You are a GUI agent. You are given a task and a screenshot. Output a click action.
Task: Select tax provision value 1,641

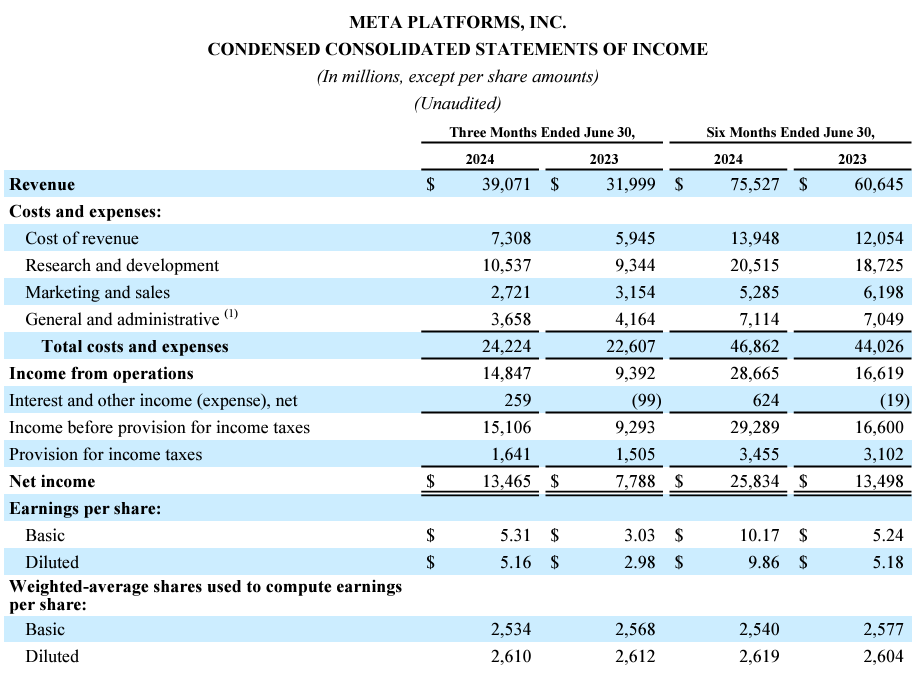pyautogui.click(x=511, y=455)
